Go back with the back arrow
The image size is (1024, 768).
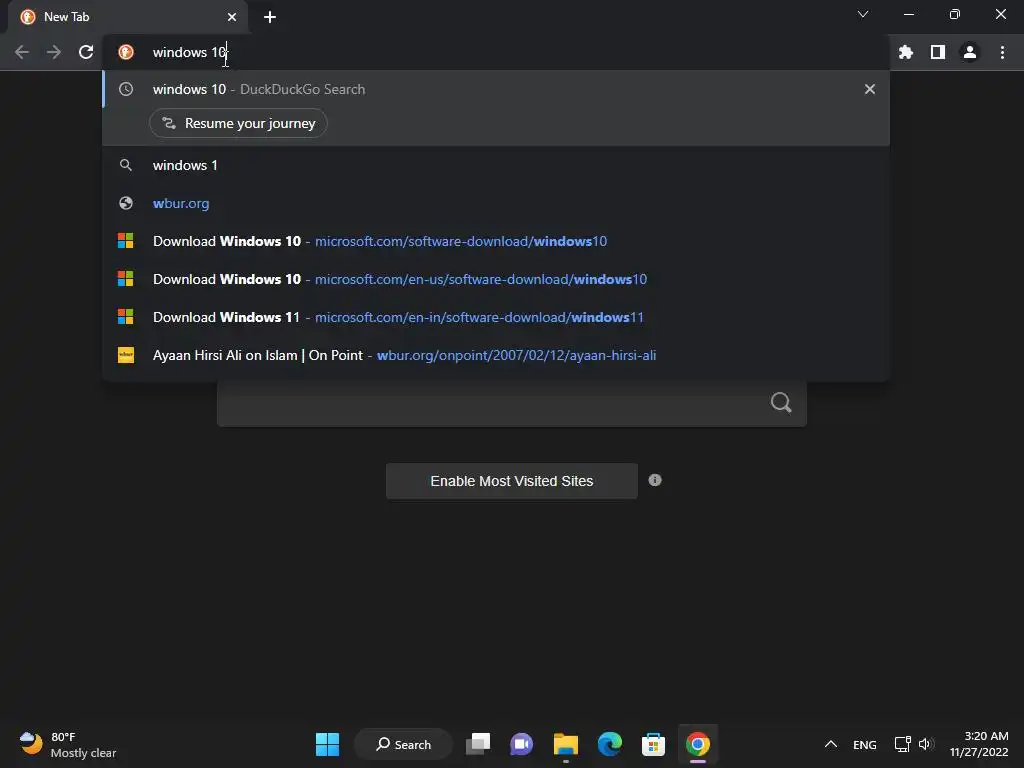tap(22, 52)
